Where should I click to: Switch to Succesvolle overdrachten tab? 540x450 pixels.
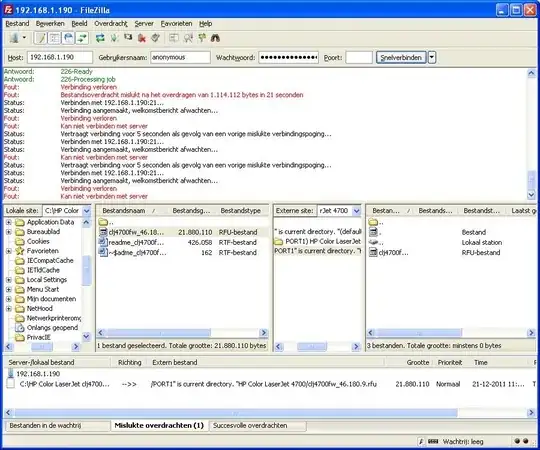[x=258, y=426]
